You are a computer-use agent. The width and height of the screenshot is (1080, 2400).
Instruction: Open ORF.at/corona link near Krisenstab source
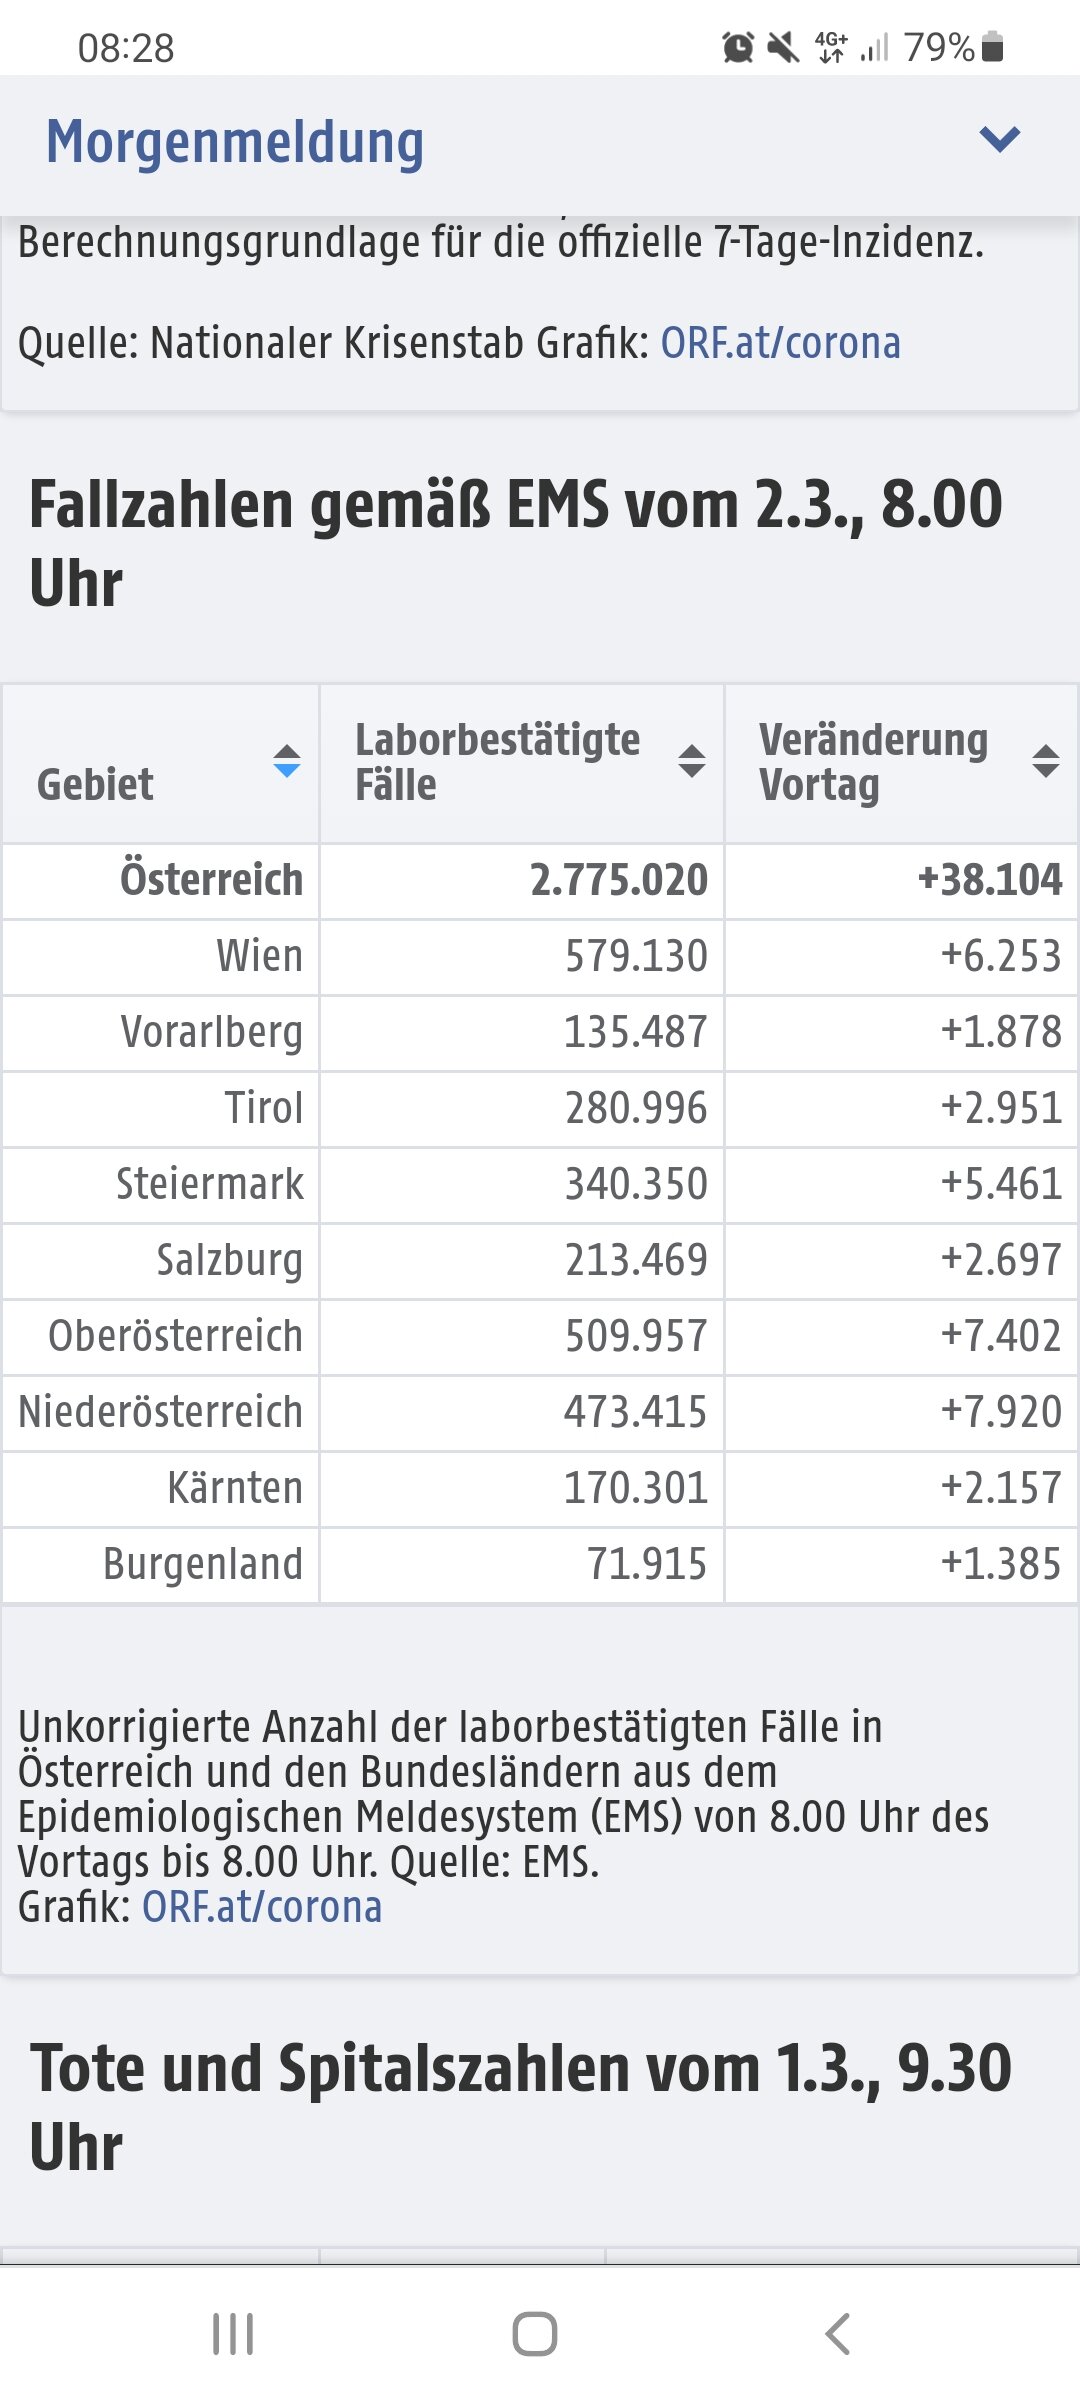pos(780,343)
